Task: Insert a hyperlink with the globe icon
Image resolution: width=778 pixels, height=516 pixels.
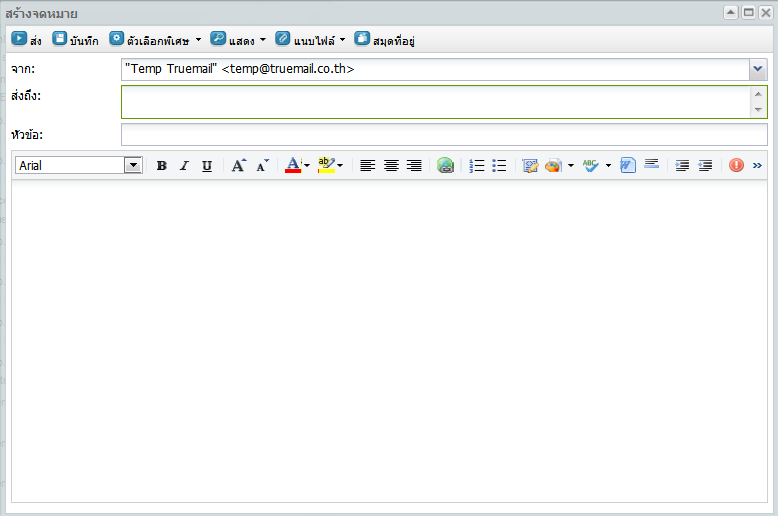Action: 446,166
